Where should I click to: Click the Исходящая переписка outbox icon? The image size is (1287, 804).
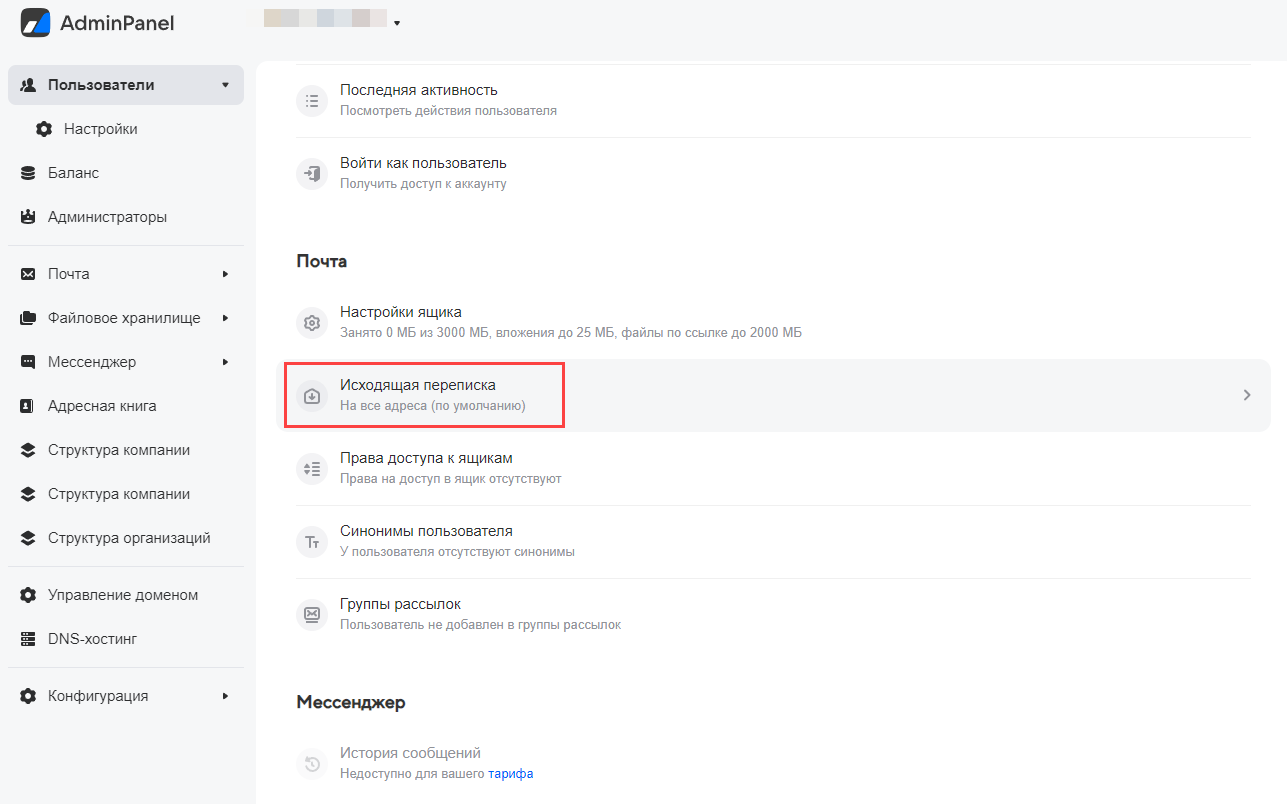[x=312, y=396]
